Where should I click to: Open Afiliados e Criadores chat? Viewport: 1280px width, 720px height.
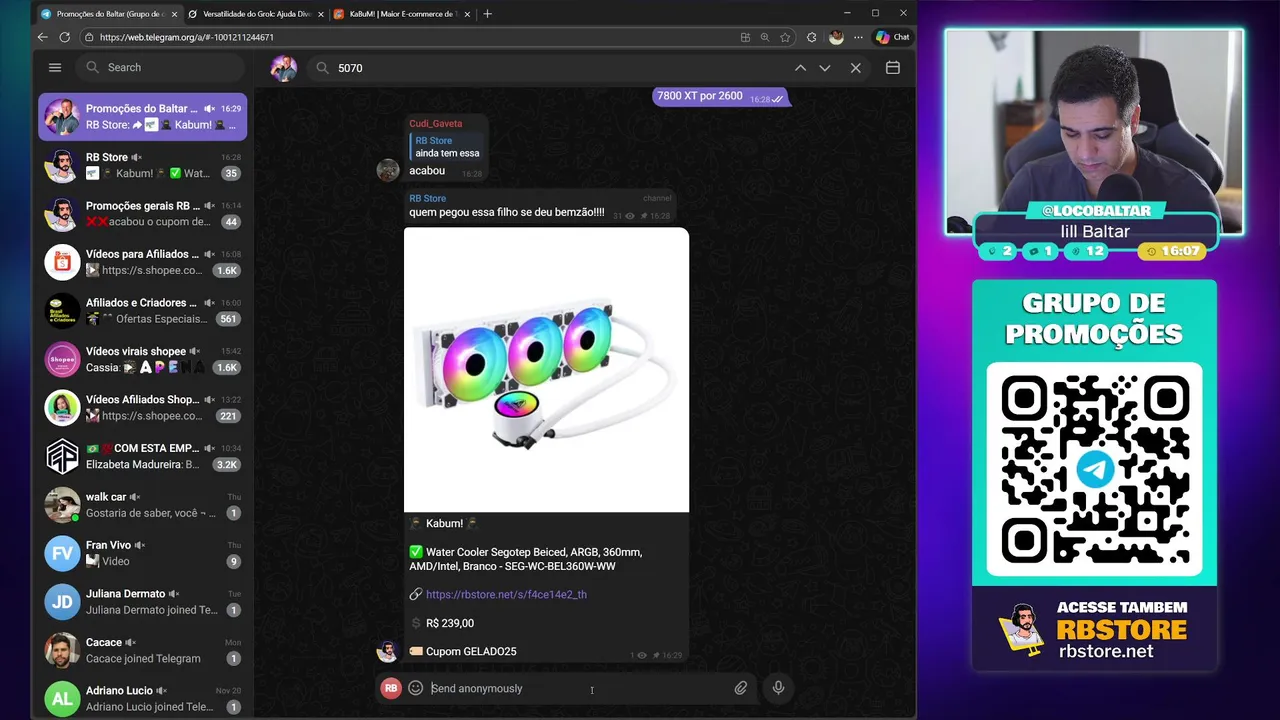tap(143, 310)
